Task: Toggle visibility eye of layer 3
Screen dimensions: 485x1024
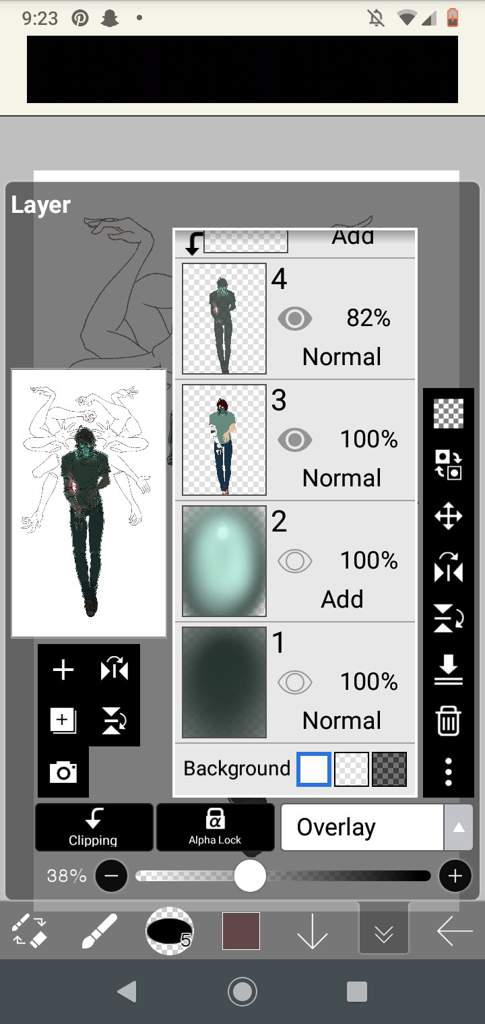Action: pos(294,440)
